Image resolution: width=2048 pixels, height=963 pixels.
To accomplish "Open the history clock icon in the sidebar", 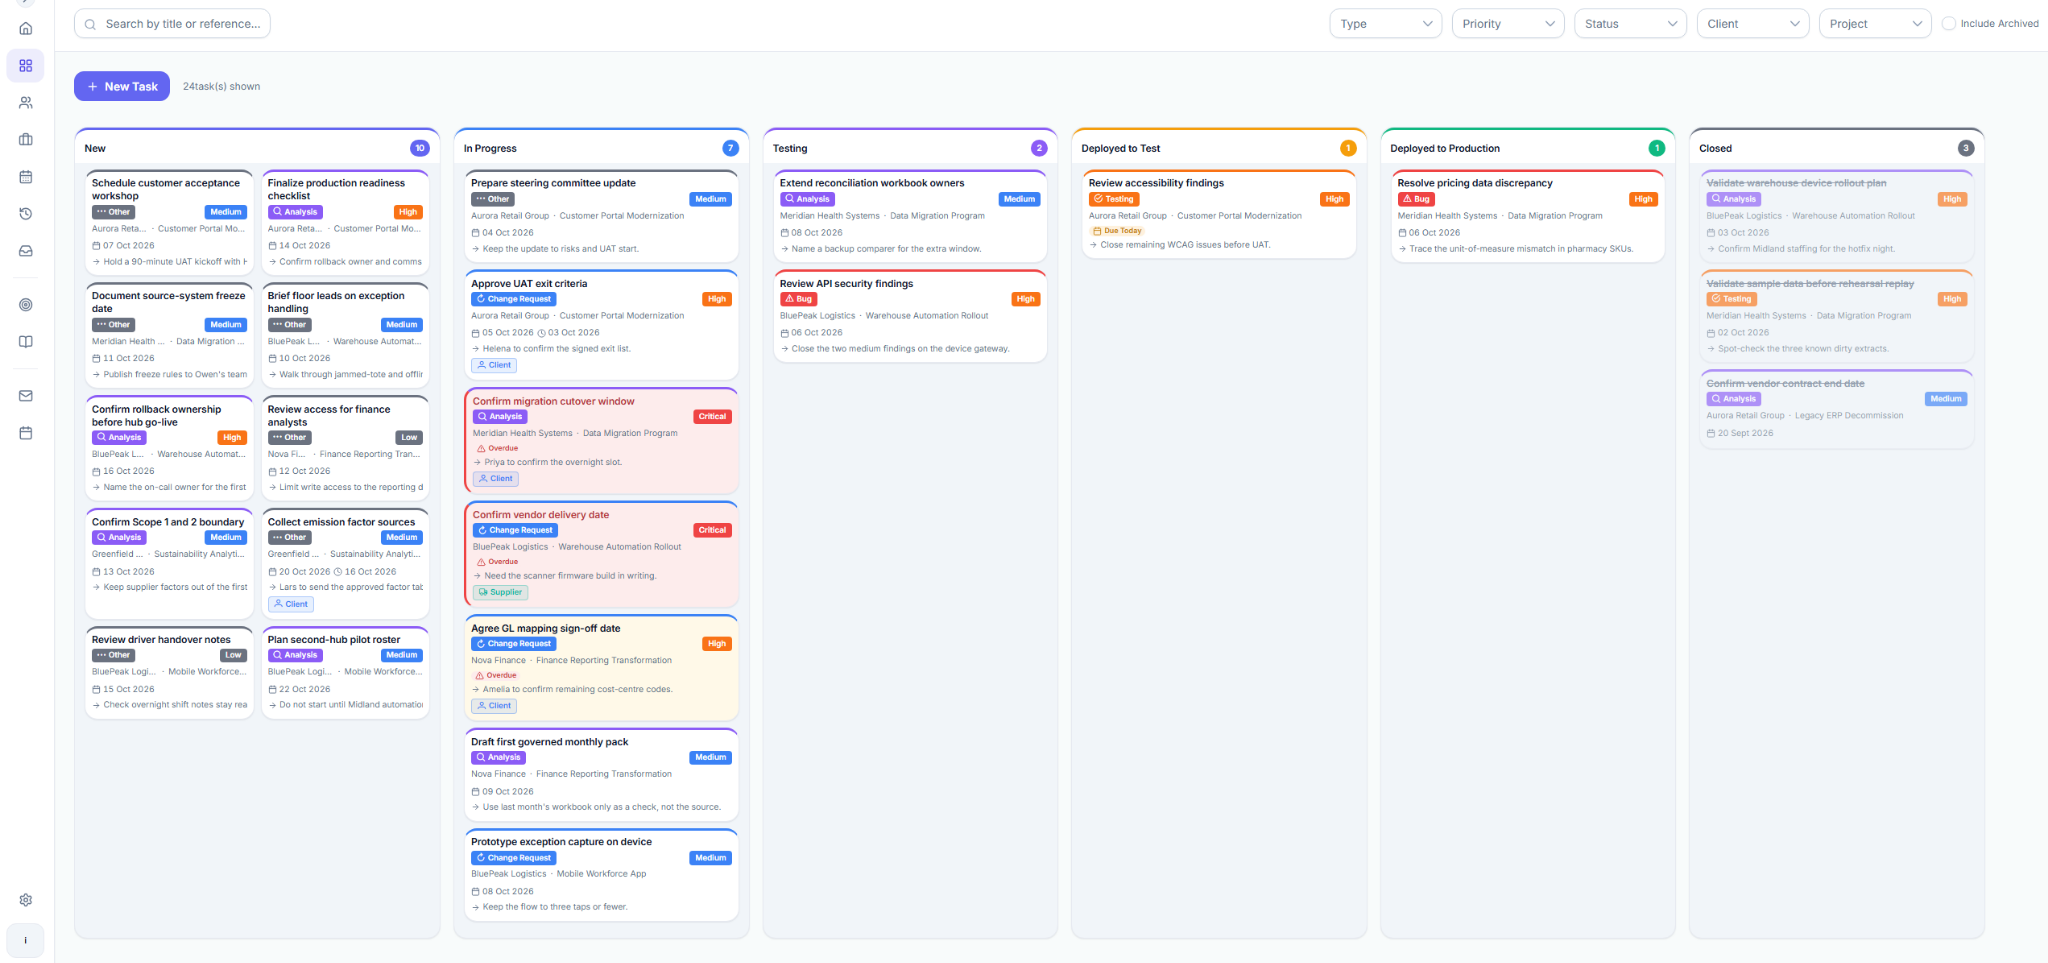I will click(x=26, y=214).
